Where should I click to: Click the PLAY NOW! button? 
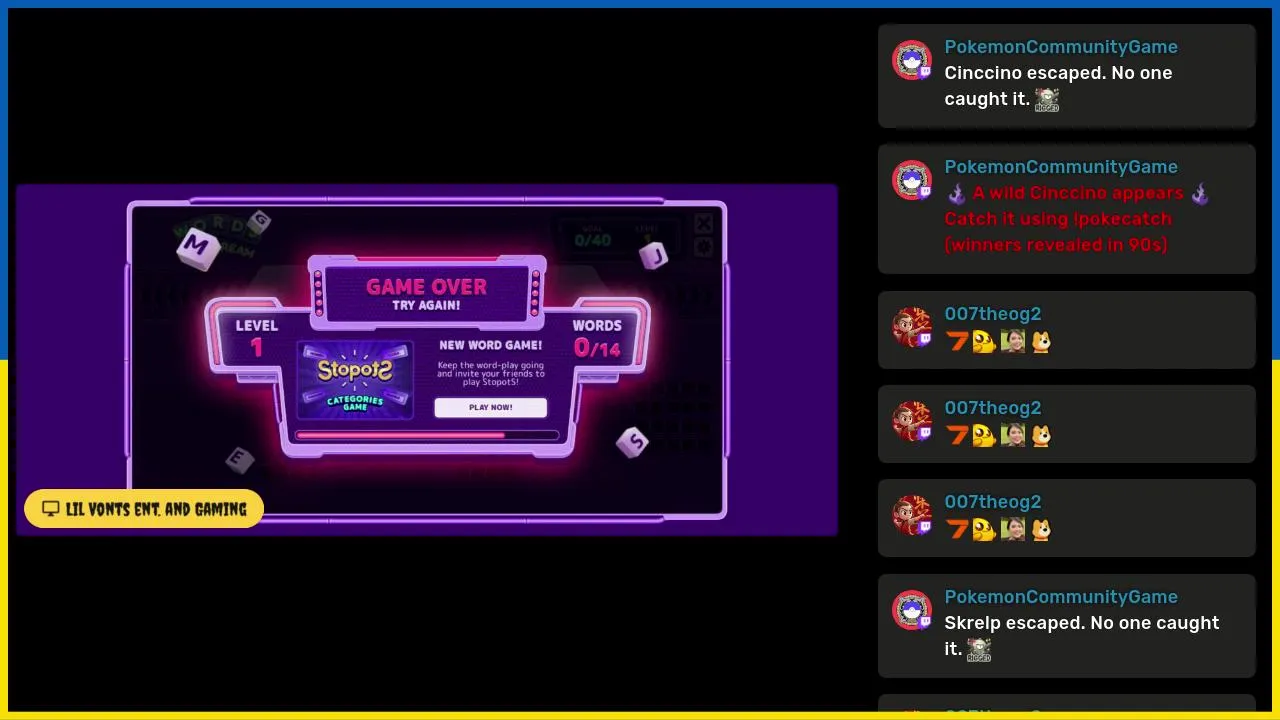490,407
